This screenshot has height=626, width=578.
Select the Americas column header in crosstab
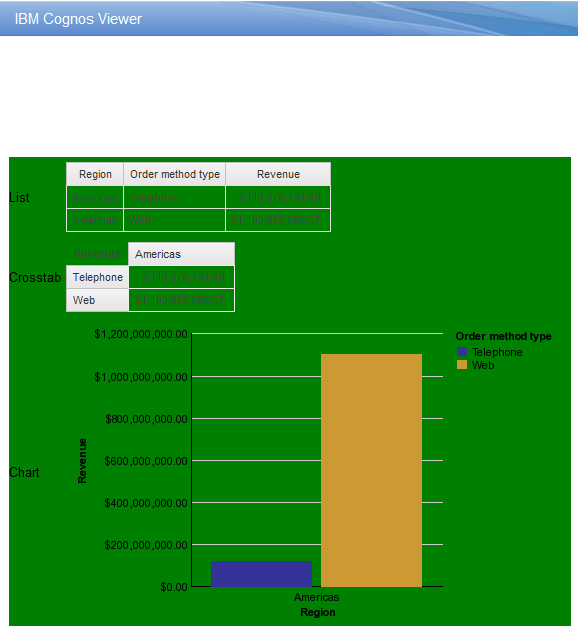point(181,254)
